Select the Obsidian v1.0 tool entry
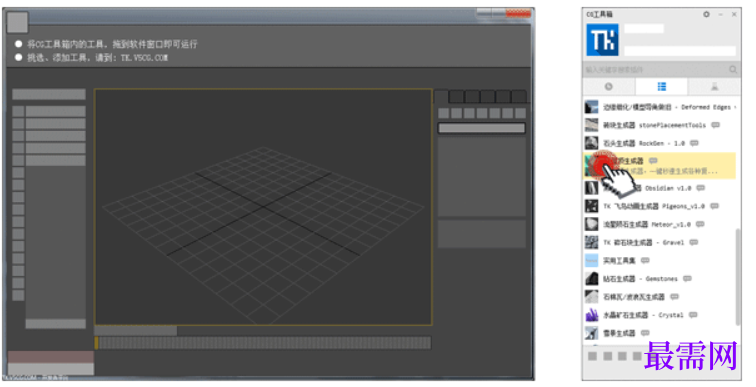The width and height of the screenshot is (756, 387). (x=660, y=188)
